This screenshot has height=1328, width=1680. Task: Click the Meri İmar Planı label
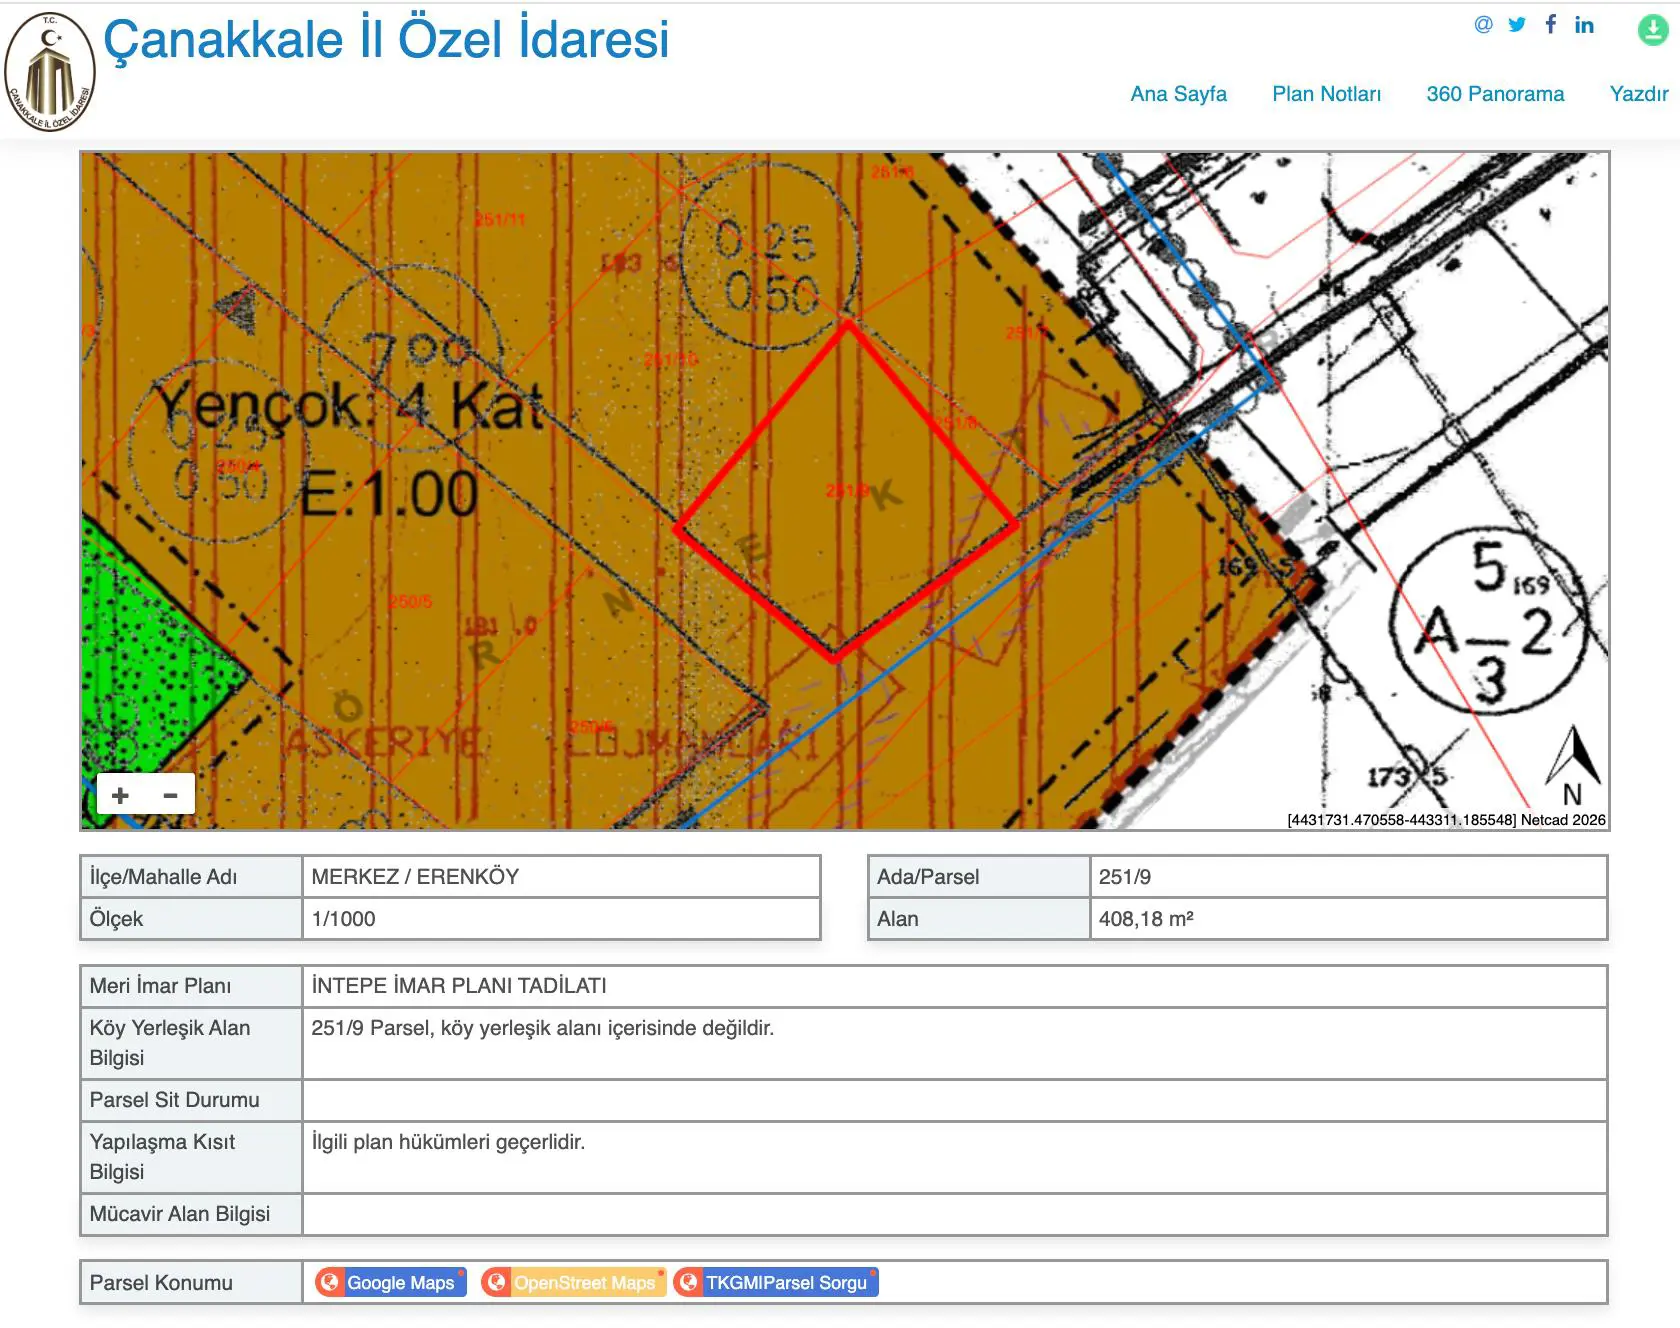[160, 986]
